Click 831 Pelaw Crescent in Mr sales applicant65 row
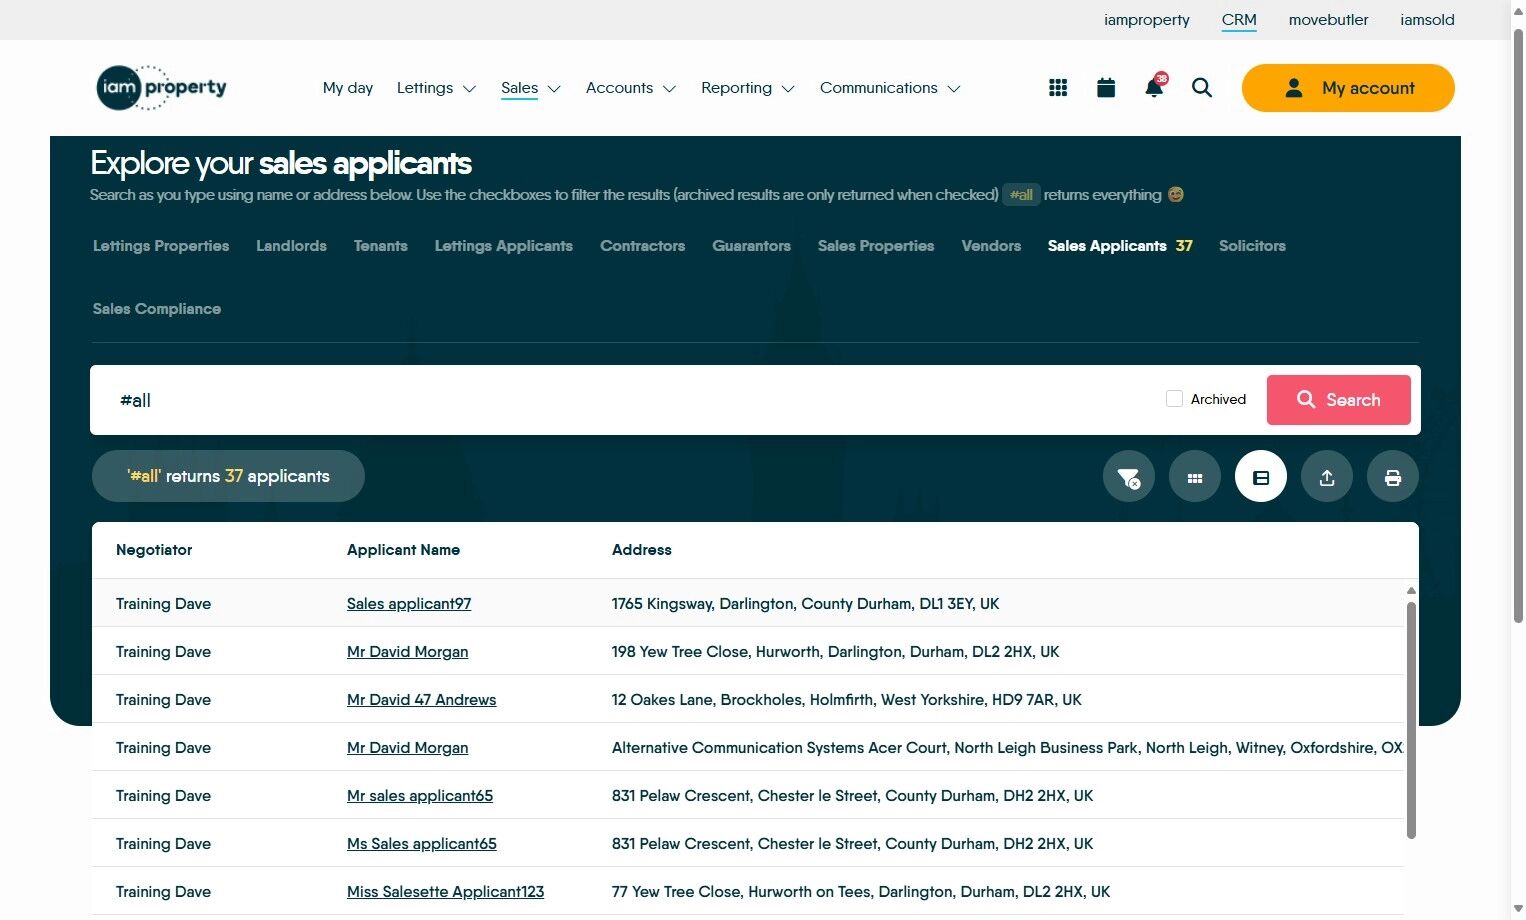Viewport: 1526px width, 920px height. pos(852,796)
